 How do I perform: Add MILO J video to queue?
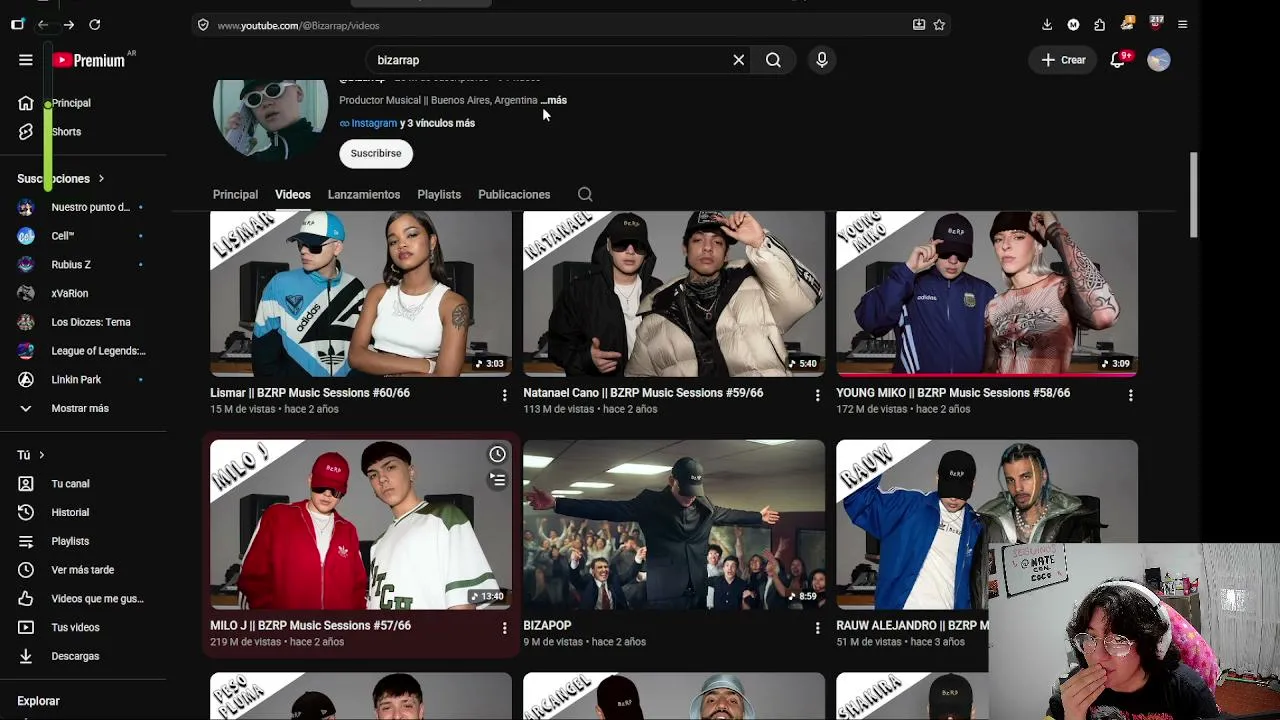(497, 480)
